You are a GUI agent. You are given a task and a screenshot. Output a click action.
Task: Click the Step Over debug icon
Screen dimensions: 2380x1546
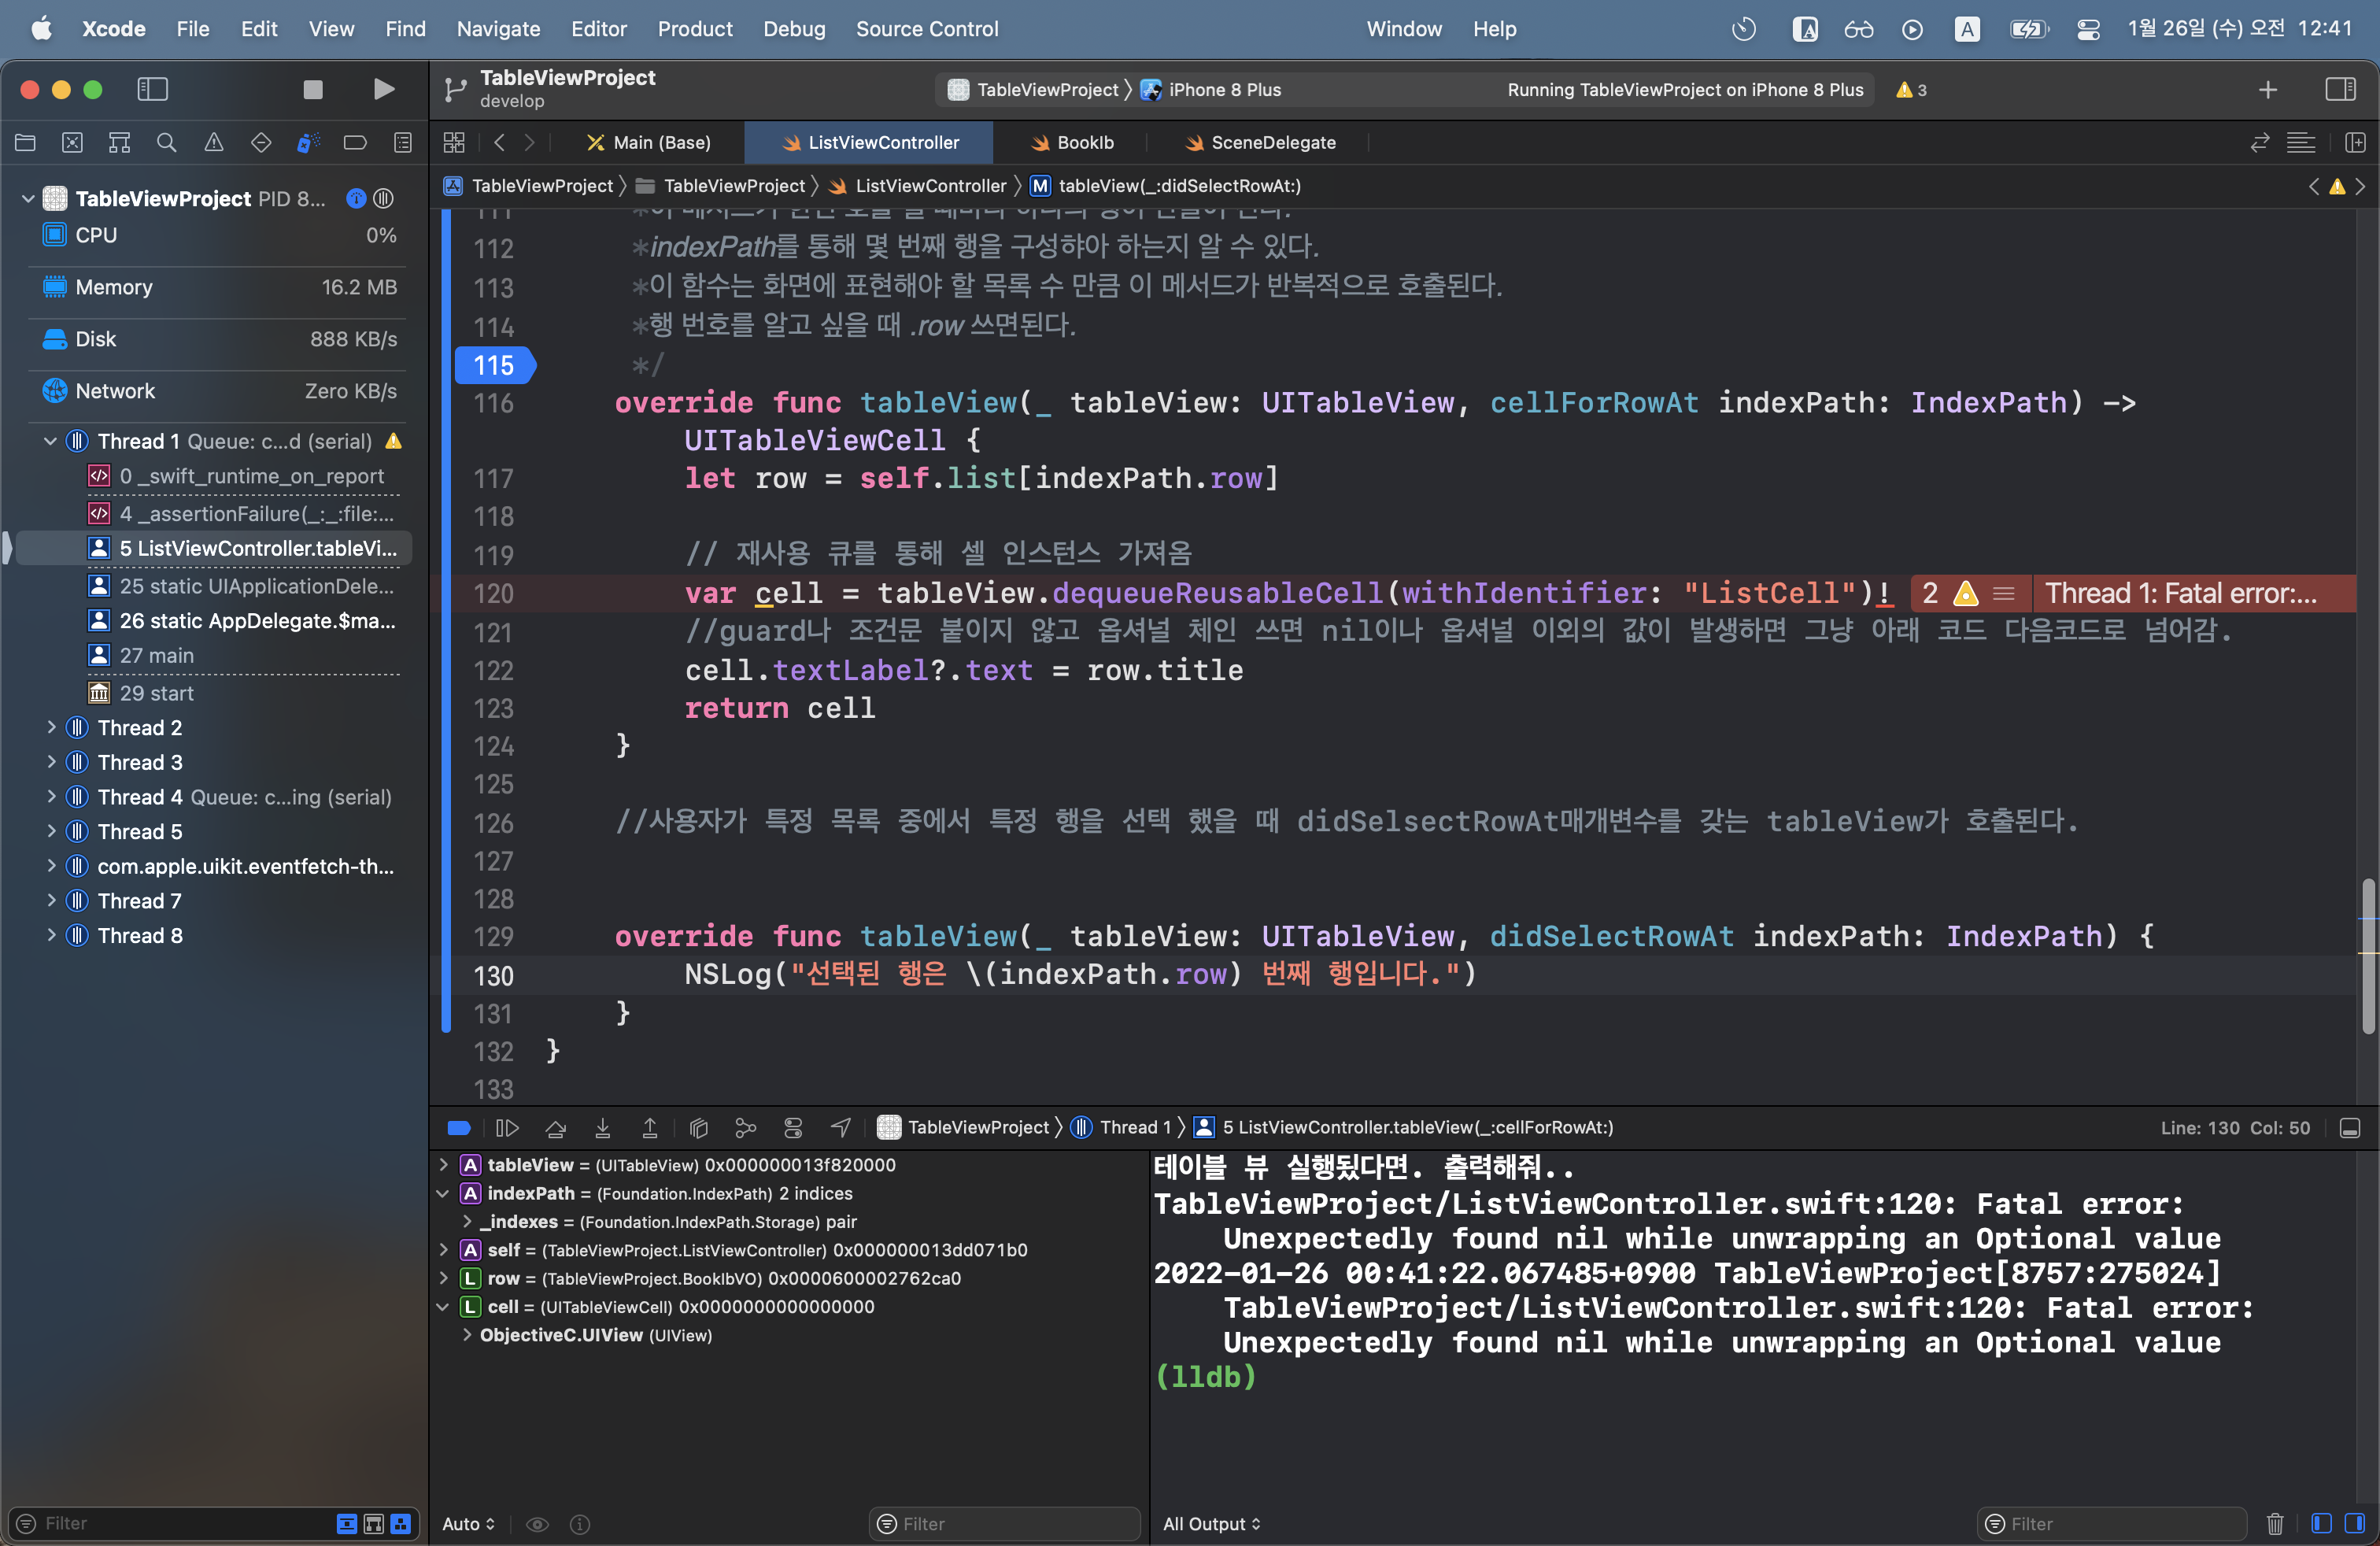pos(555,1128)
